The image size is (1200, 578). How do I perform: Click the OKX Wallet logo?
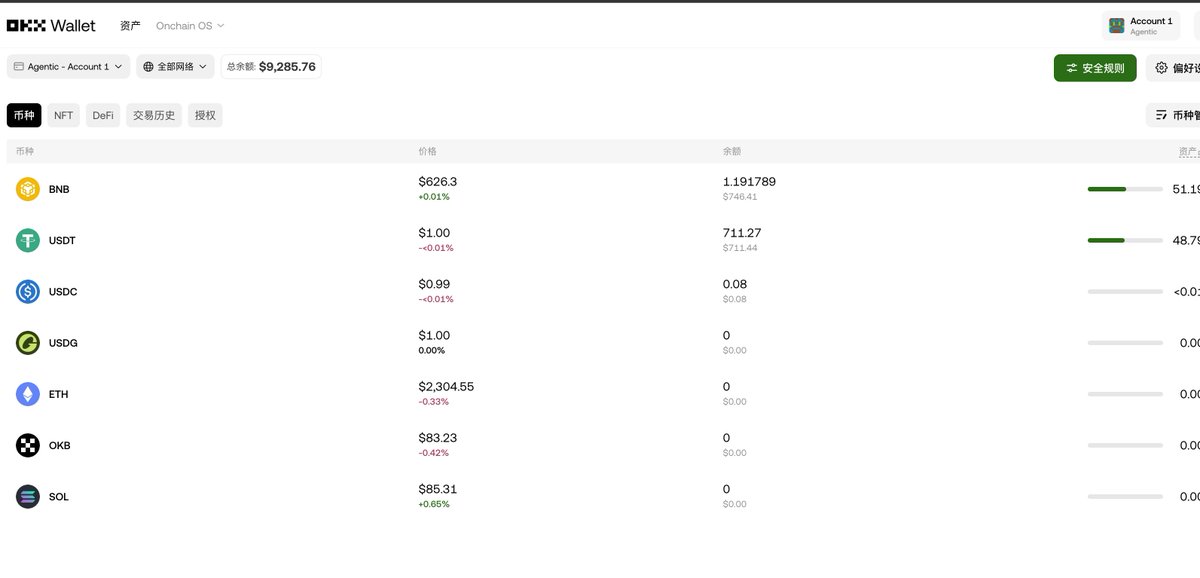click(51, 25)
